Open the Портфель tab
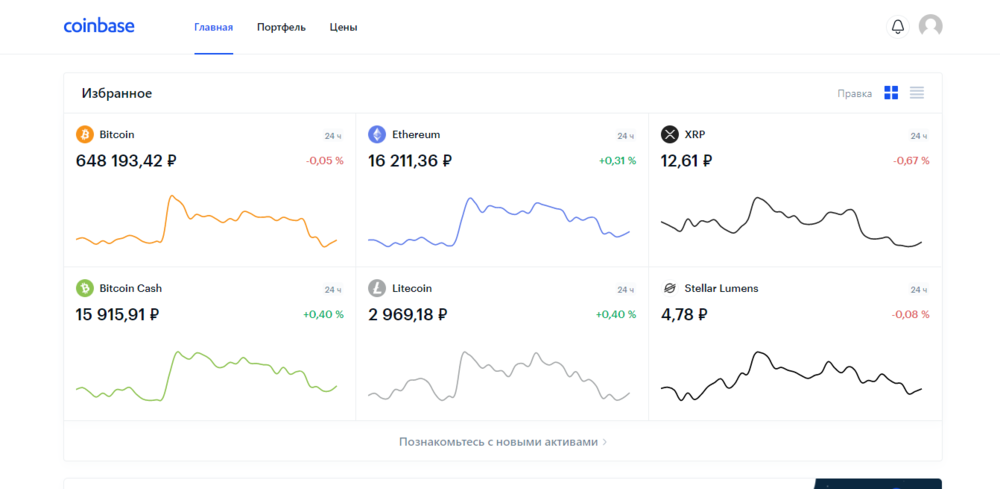The image size is (1000, 489). (x=281, y=27)
